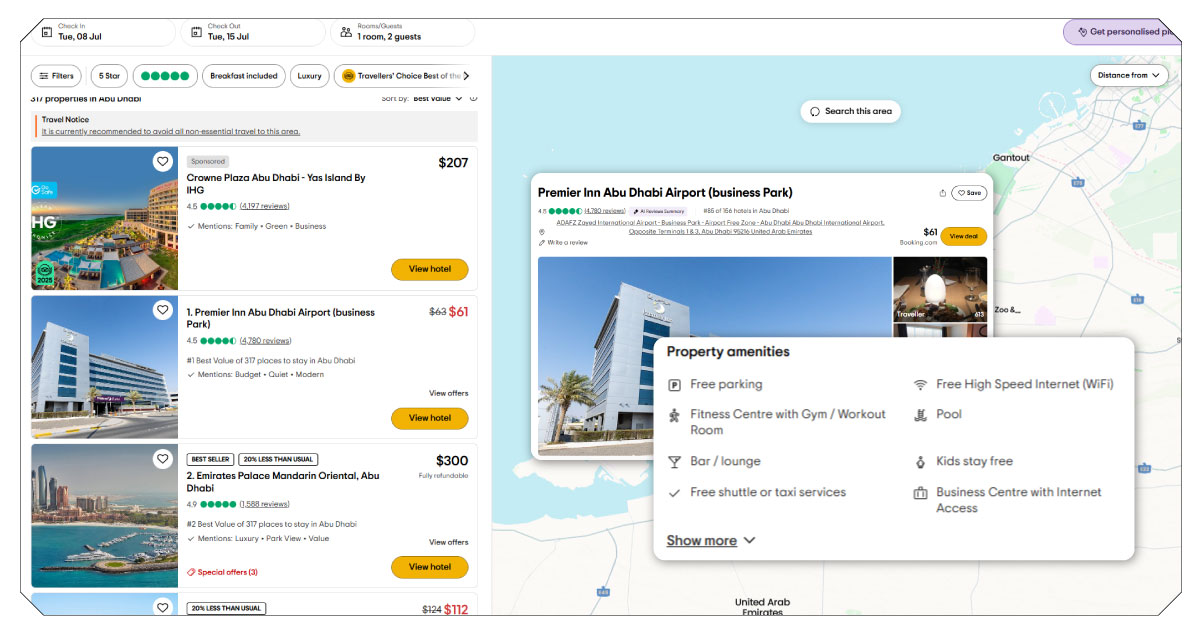This screenshot has height=634, width=1202.
Task: Toggle the Luxury filter chip
Action: click(309, 75)
